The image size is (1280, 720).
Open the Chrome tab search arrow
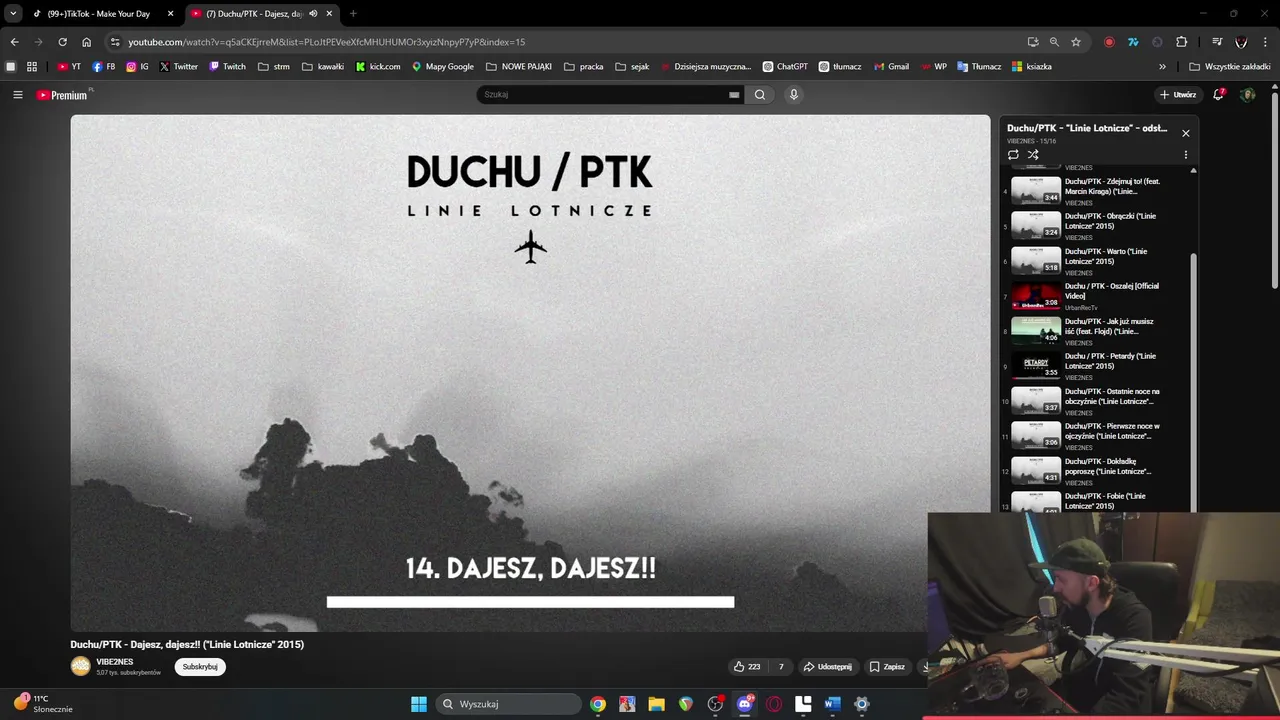(13, 14)
